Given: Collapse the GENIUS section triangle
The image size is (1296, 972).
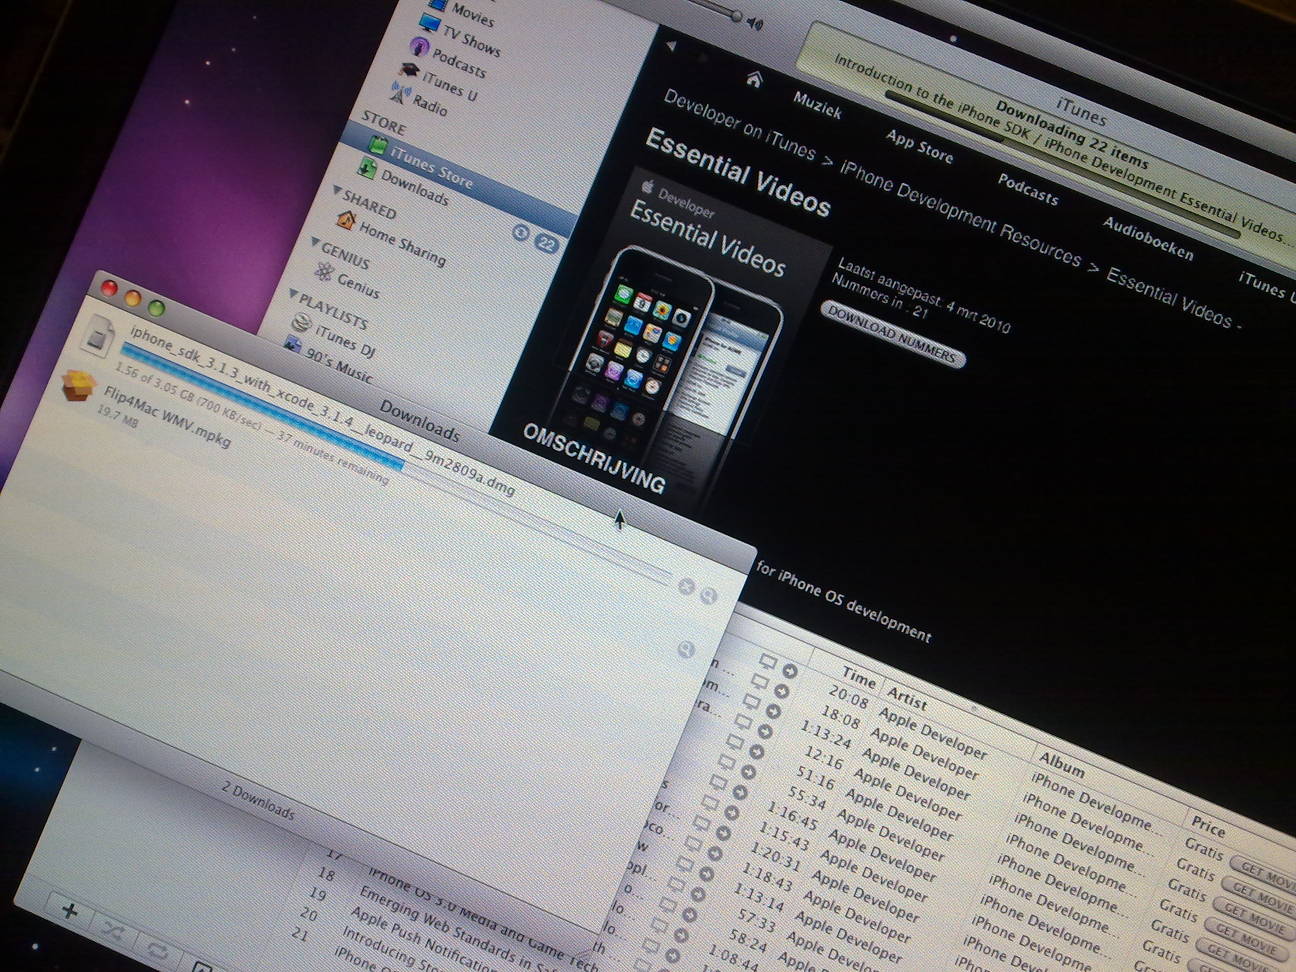Looking at the screenshot, I should (x=315, y=242).
